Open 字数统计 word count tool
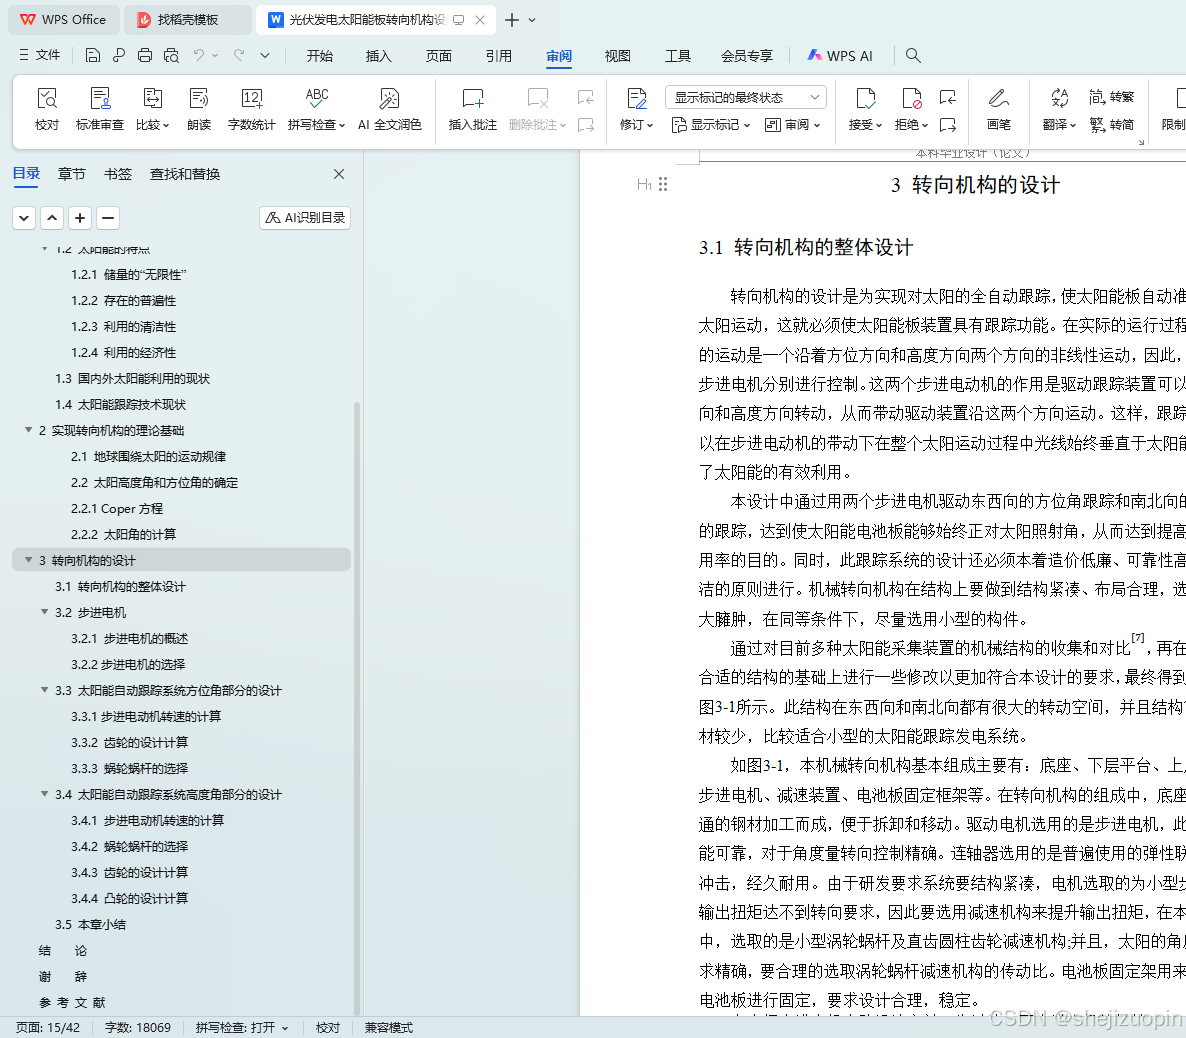 [252, 110]
